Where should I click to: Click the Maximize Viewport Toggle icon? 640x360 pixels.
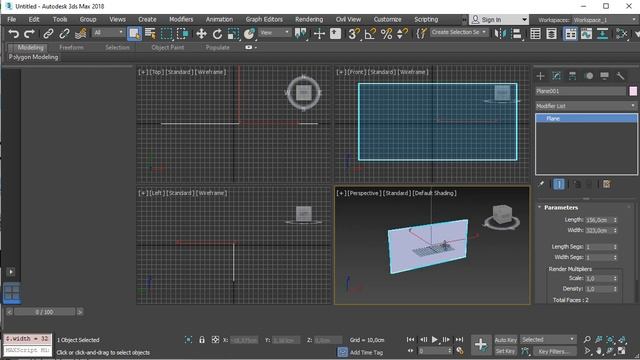[x=622, y=351]
